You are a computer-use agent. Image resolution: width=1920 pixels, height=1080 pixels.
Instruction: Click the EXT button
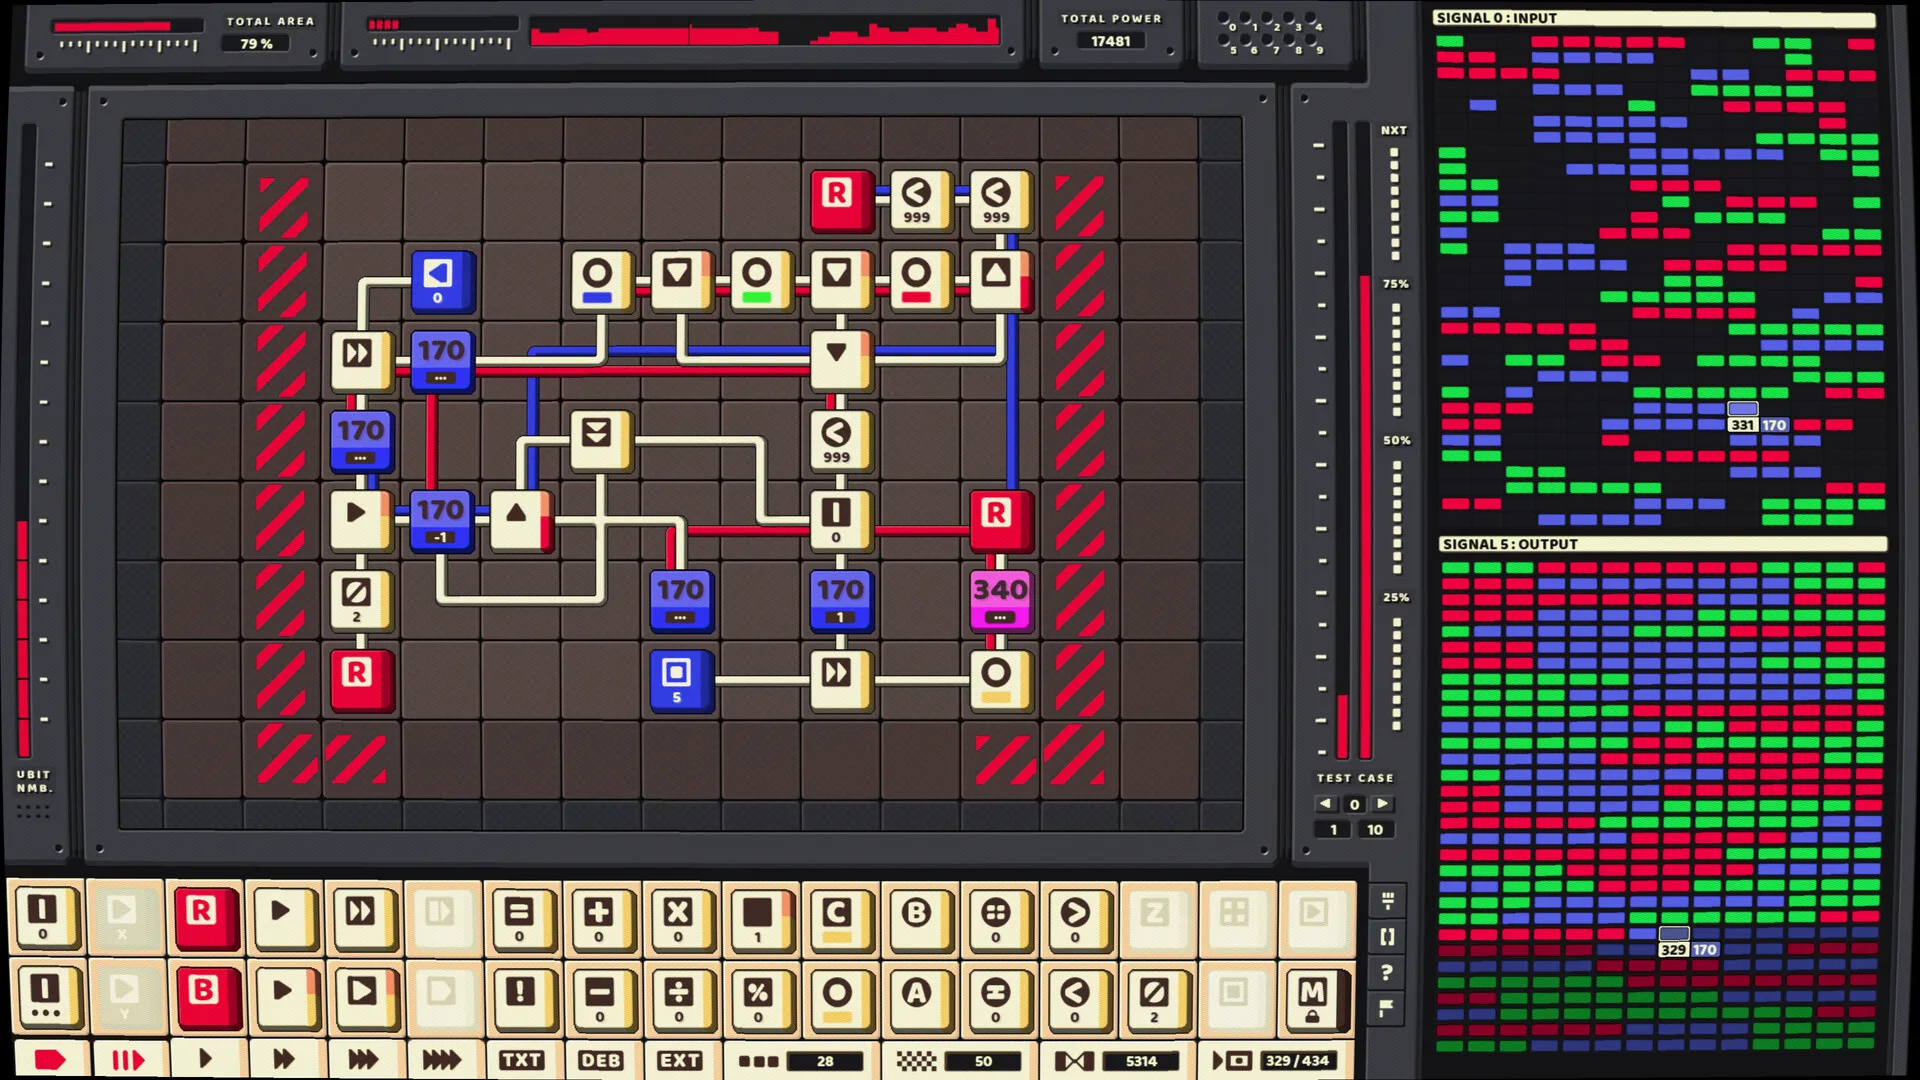click(679, 1060)
